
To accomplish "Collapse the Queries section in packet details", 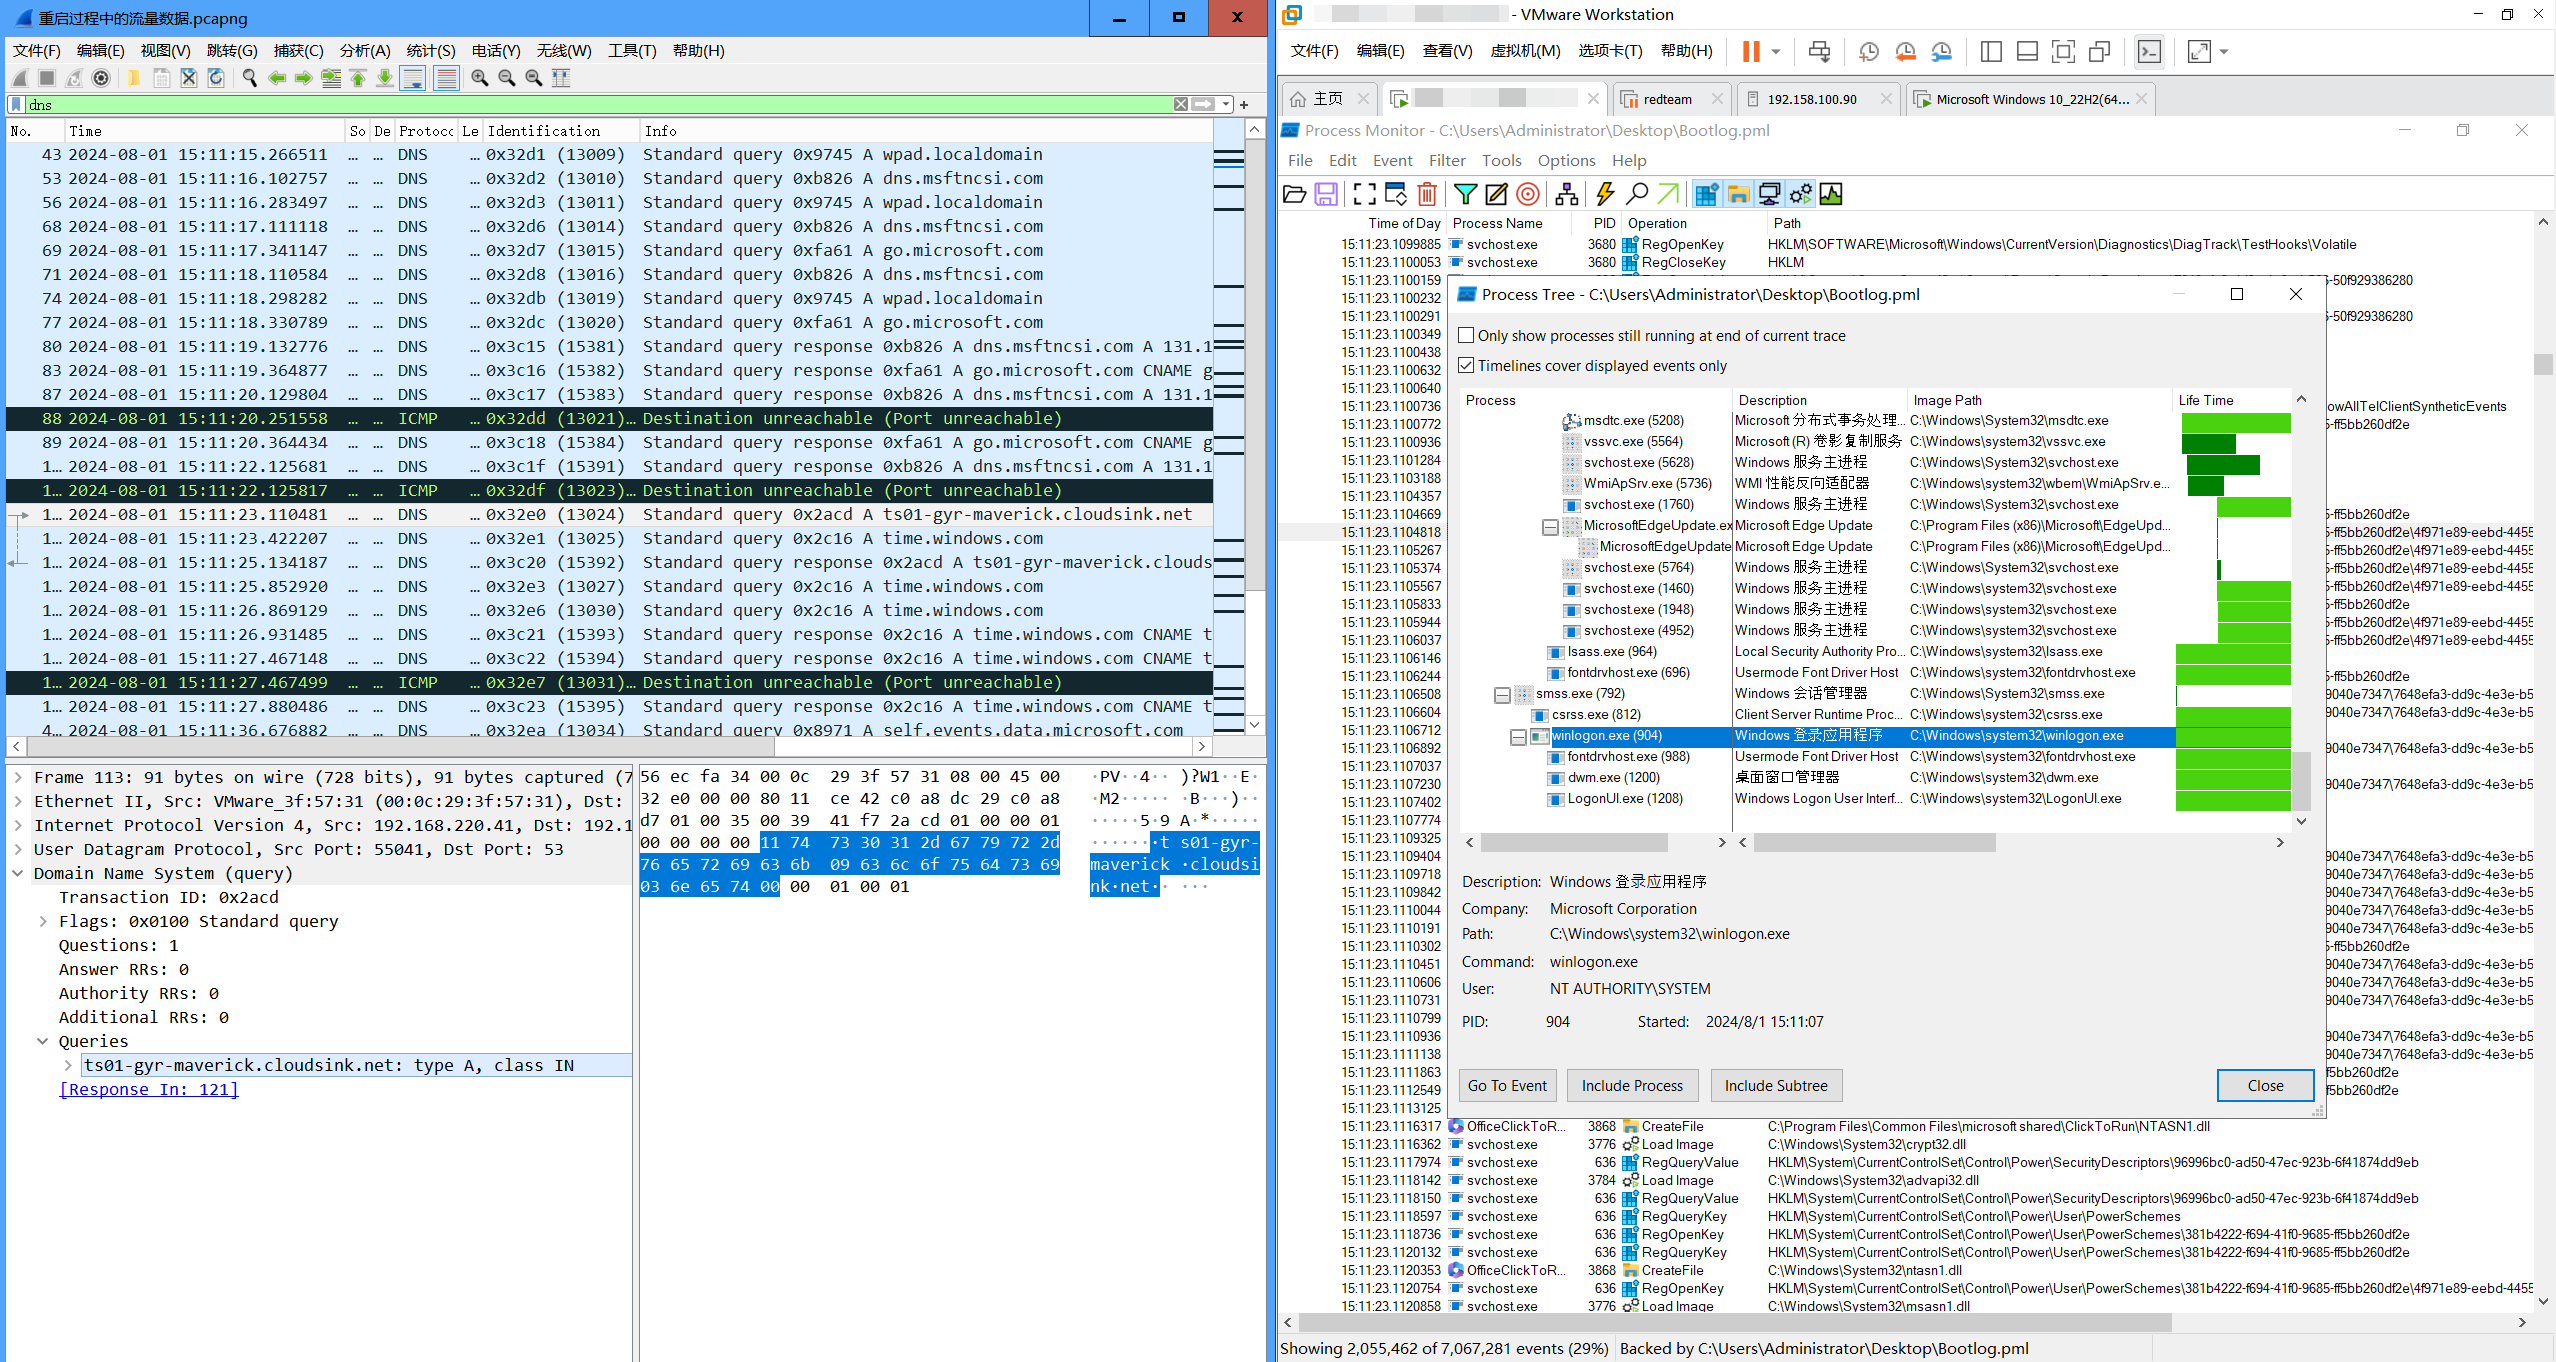I will pos(43,1041).
